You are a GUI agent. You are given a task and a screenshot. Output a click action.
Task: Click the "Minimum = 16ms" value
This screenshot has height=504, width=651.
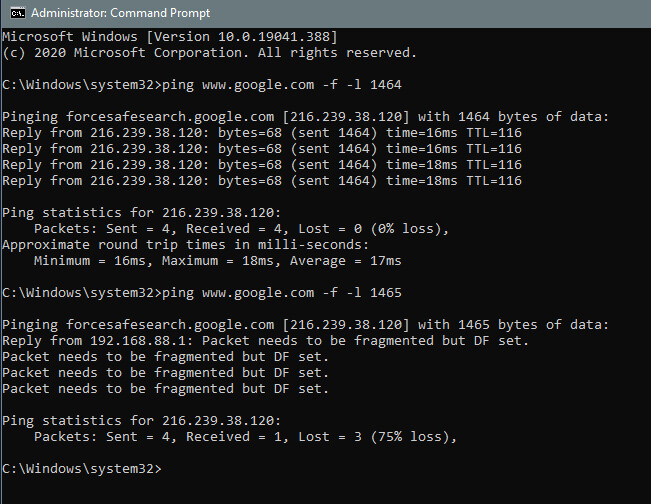91,260
